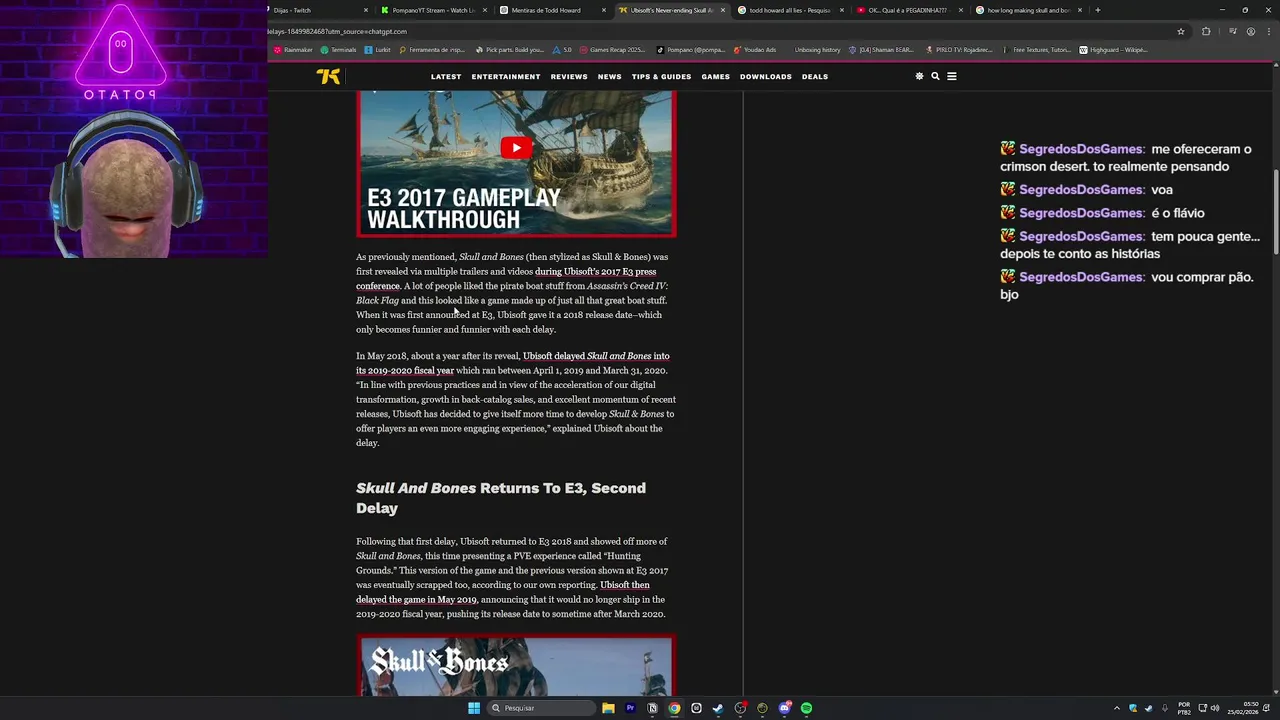Open the Terminals bookmark
Image resolution: width=1280 pixels, height=720 pixels.
tap(338, 50)
